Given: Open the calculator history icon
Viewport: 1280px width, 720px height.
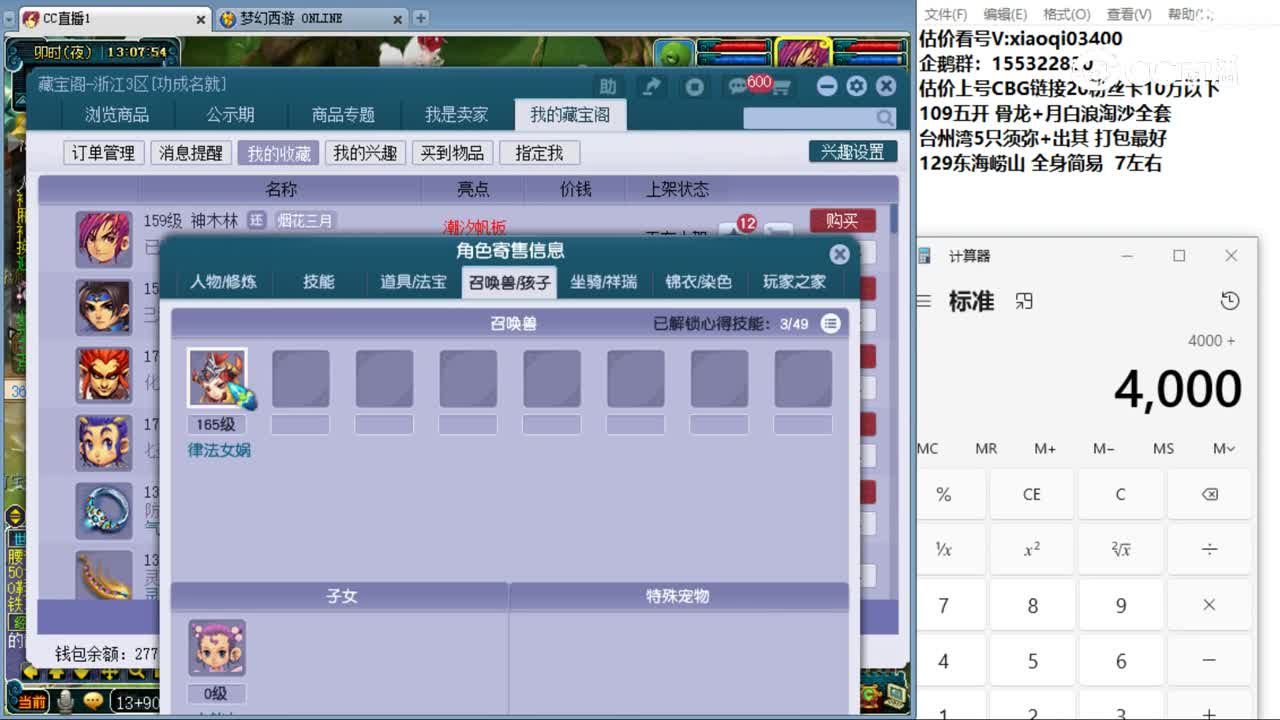Looking at the screenshot, I should coord(1230,301).
